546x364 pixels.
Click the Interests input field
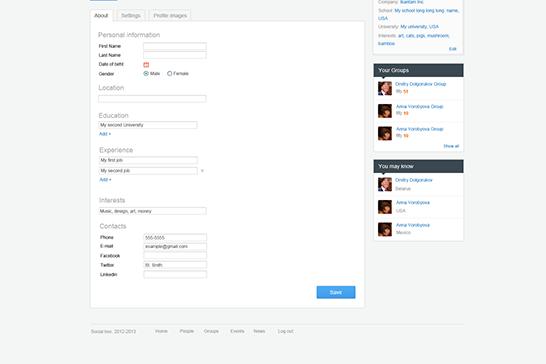[153, 211]
